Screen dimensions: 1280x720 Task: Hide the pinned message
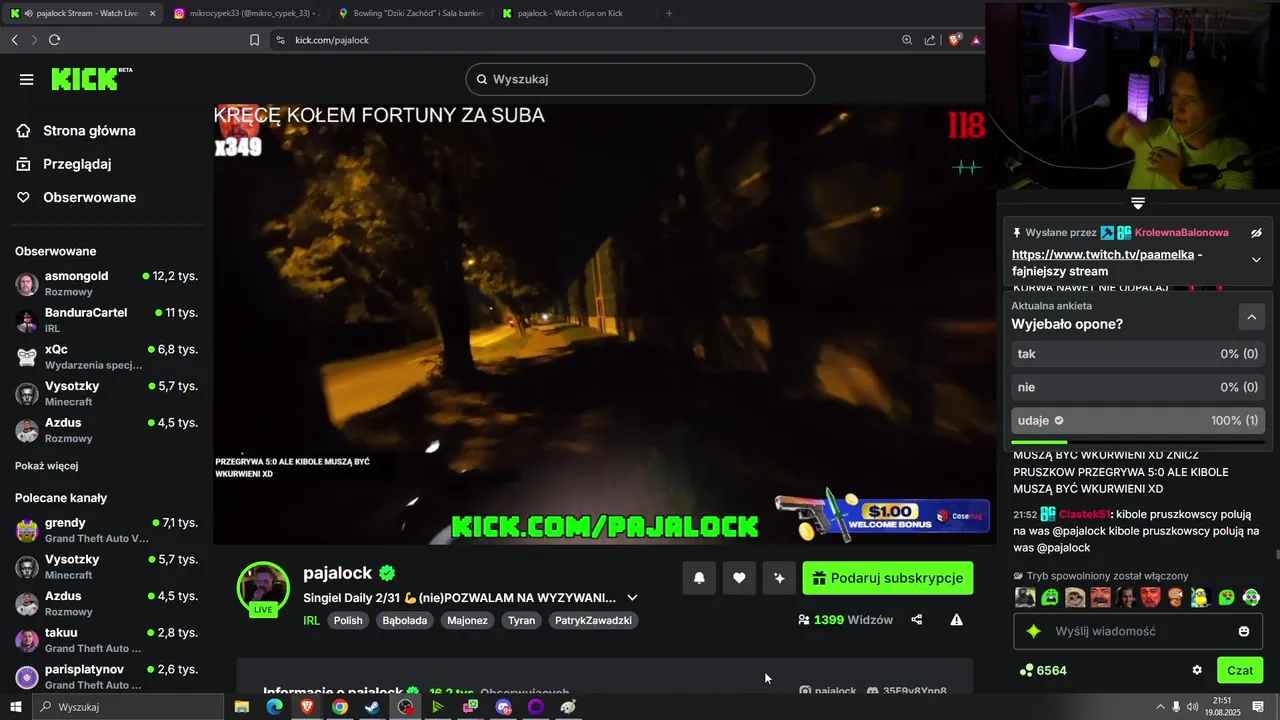click(x=1257, y=233)
